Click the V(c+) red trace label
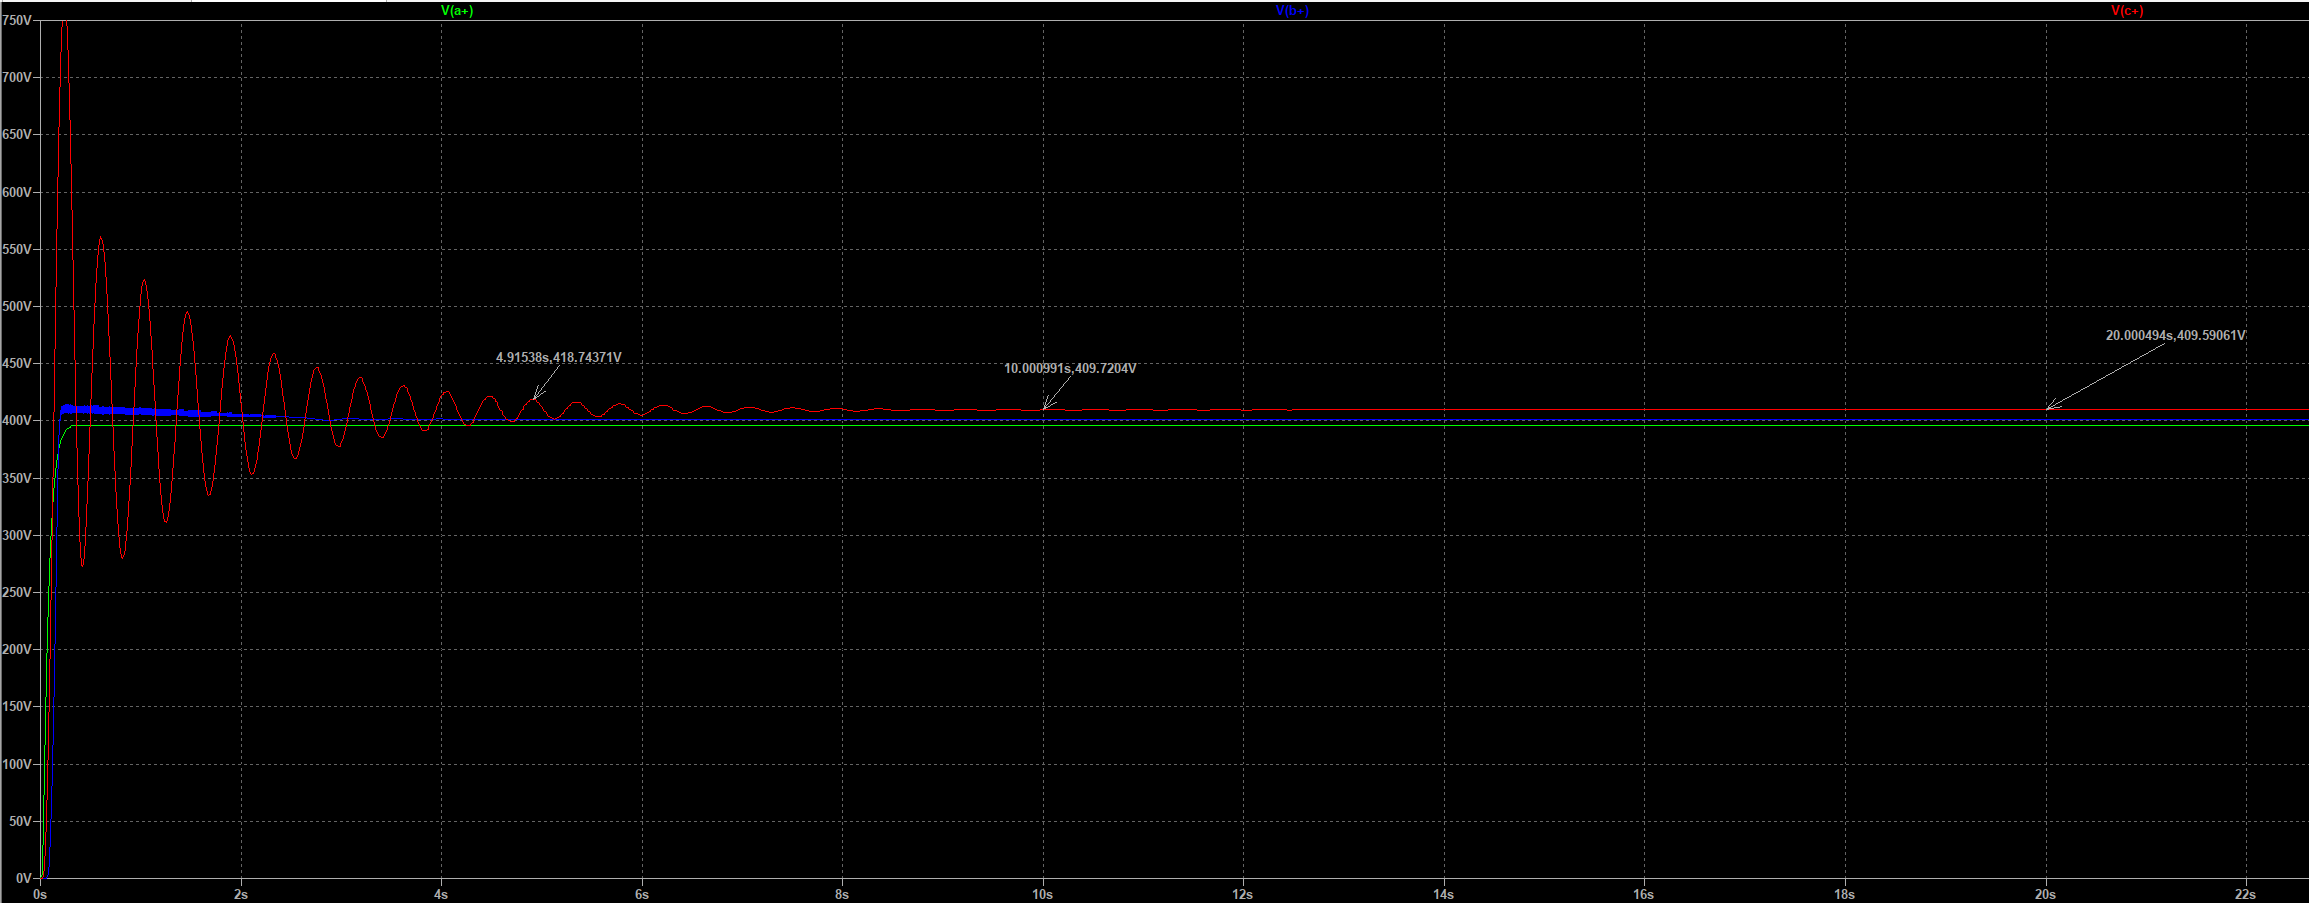 click(2127, 11)
